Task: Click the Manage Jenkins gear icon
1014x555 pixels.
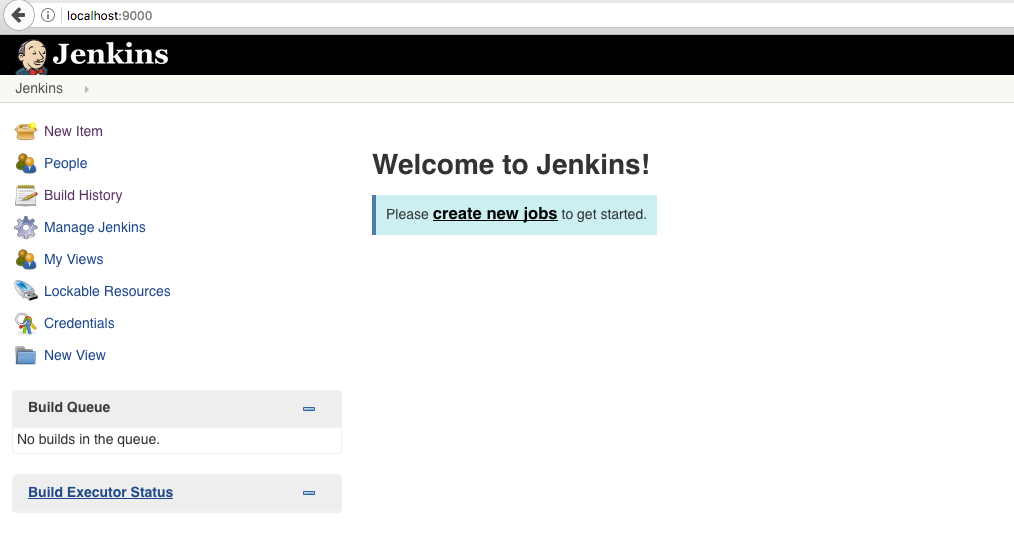Action: click(x=26, y=227)
